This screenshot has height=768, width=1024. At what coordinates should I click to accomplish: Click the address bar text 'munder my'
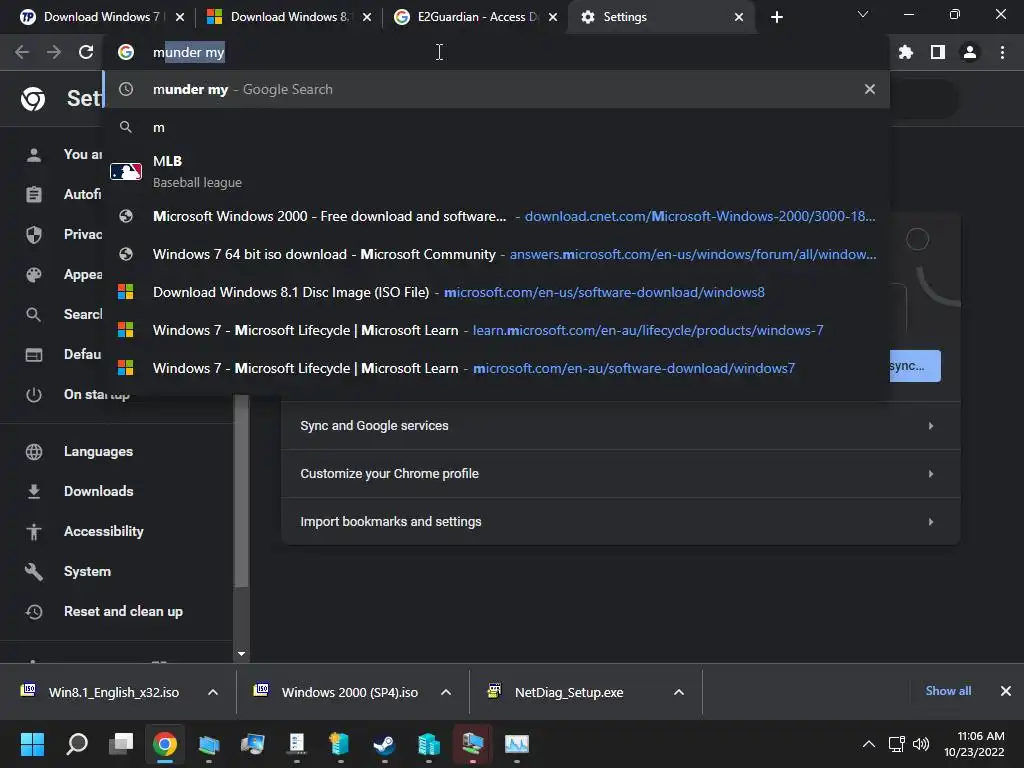pyautogui.click(x=189, y=52)
